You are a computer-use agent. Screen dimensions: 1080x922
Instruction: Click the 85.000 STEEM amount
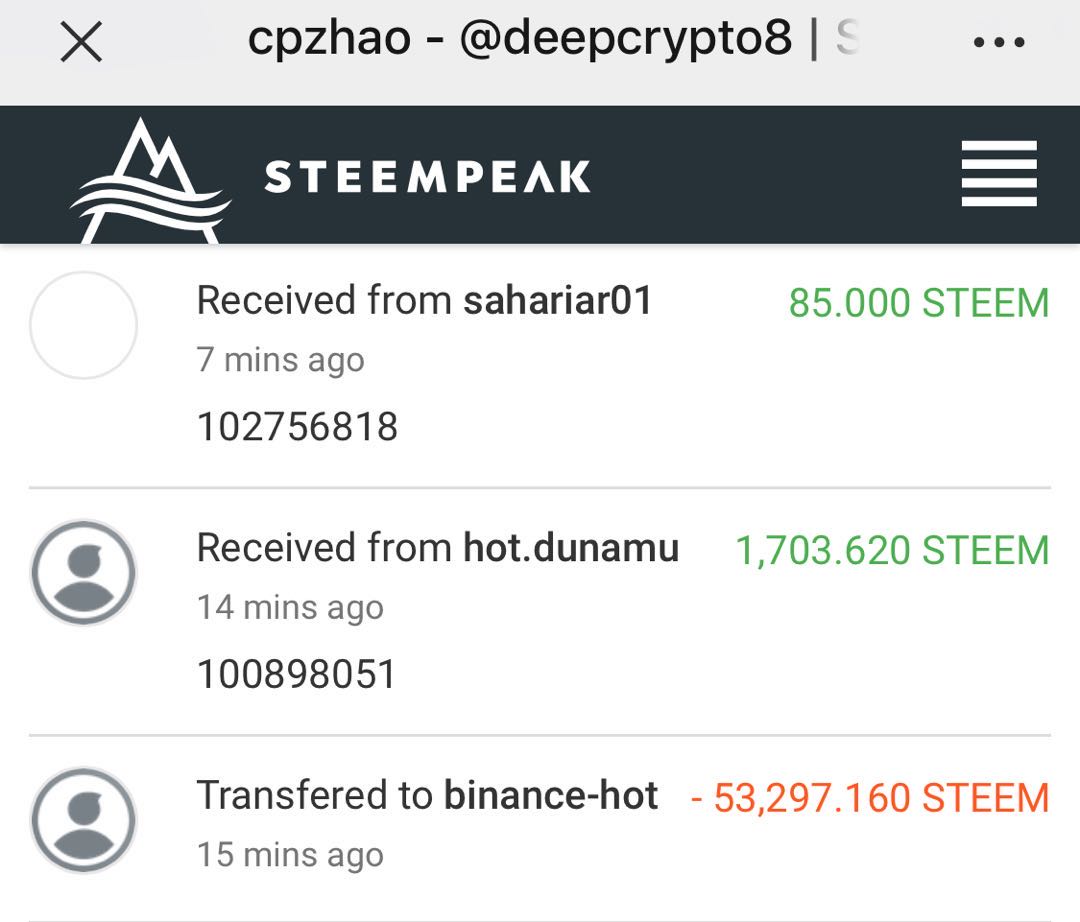pyautogui.click(x=918, y=303)
